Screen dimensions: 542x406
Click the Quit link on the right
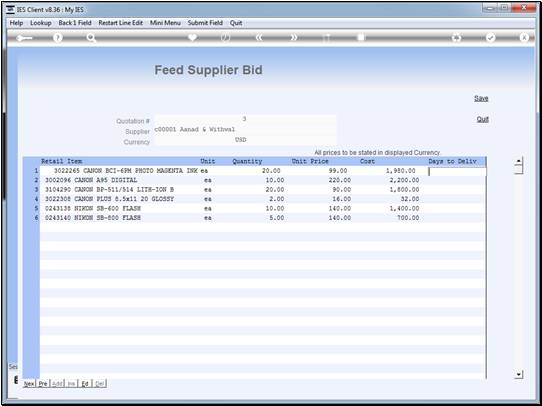(x=483, y=119)
